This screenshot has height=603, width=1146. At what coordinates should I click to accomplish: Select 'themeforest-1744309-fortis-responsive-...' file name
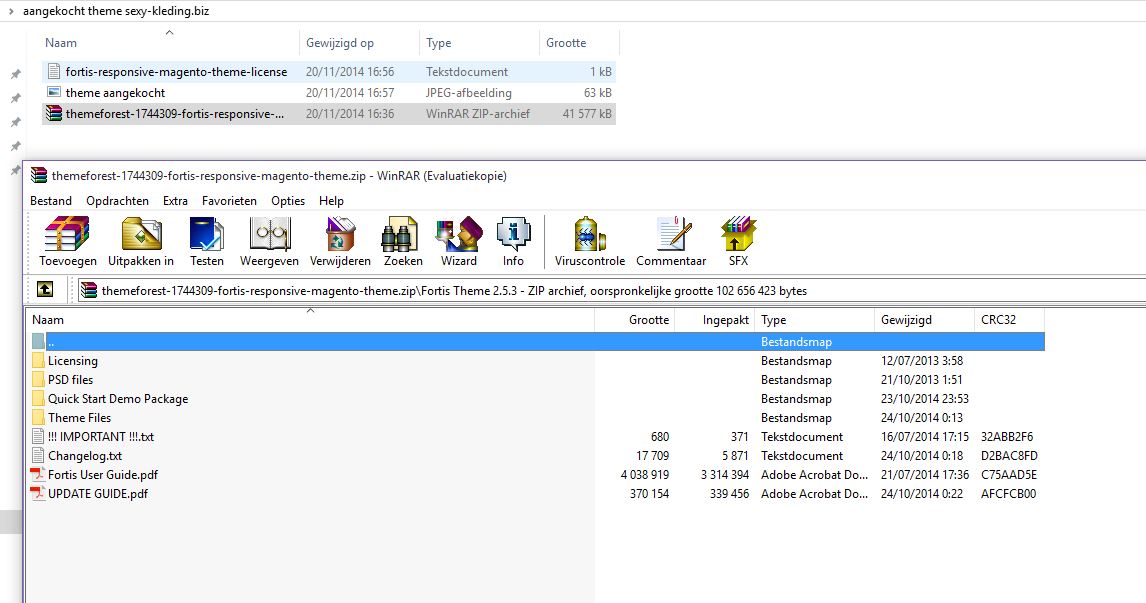point(175,113)
